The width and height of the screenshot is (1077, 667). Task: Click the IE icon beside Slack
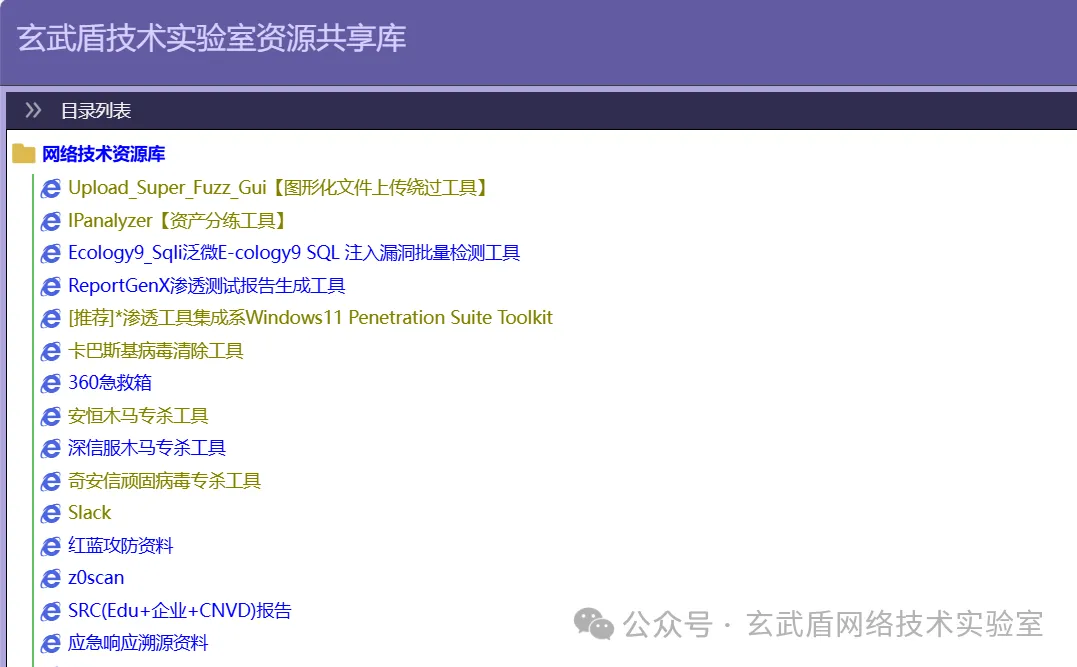click(x=51, y=514)
